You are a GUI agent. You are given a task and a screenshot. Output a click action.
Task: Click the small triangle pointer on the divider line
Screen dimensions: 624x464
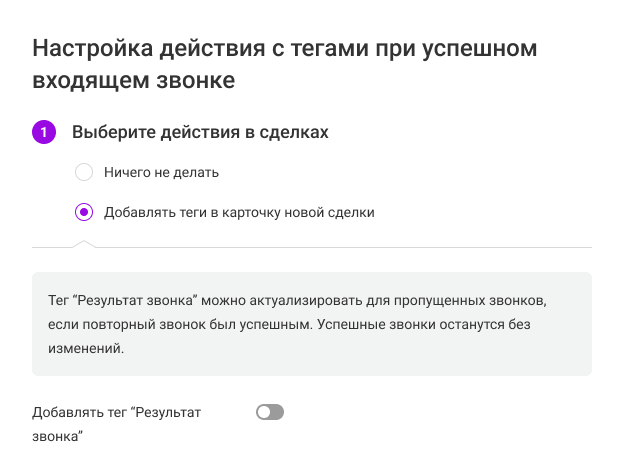[84, 243]
